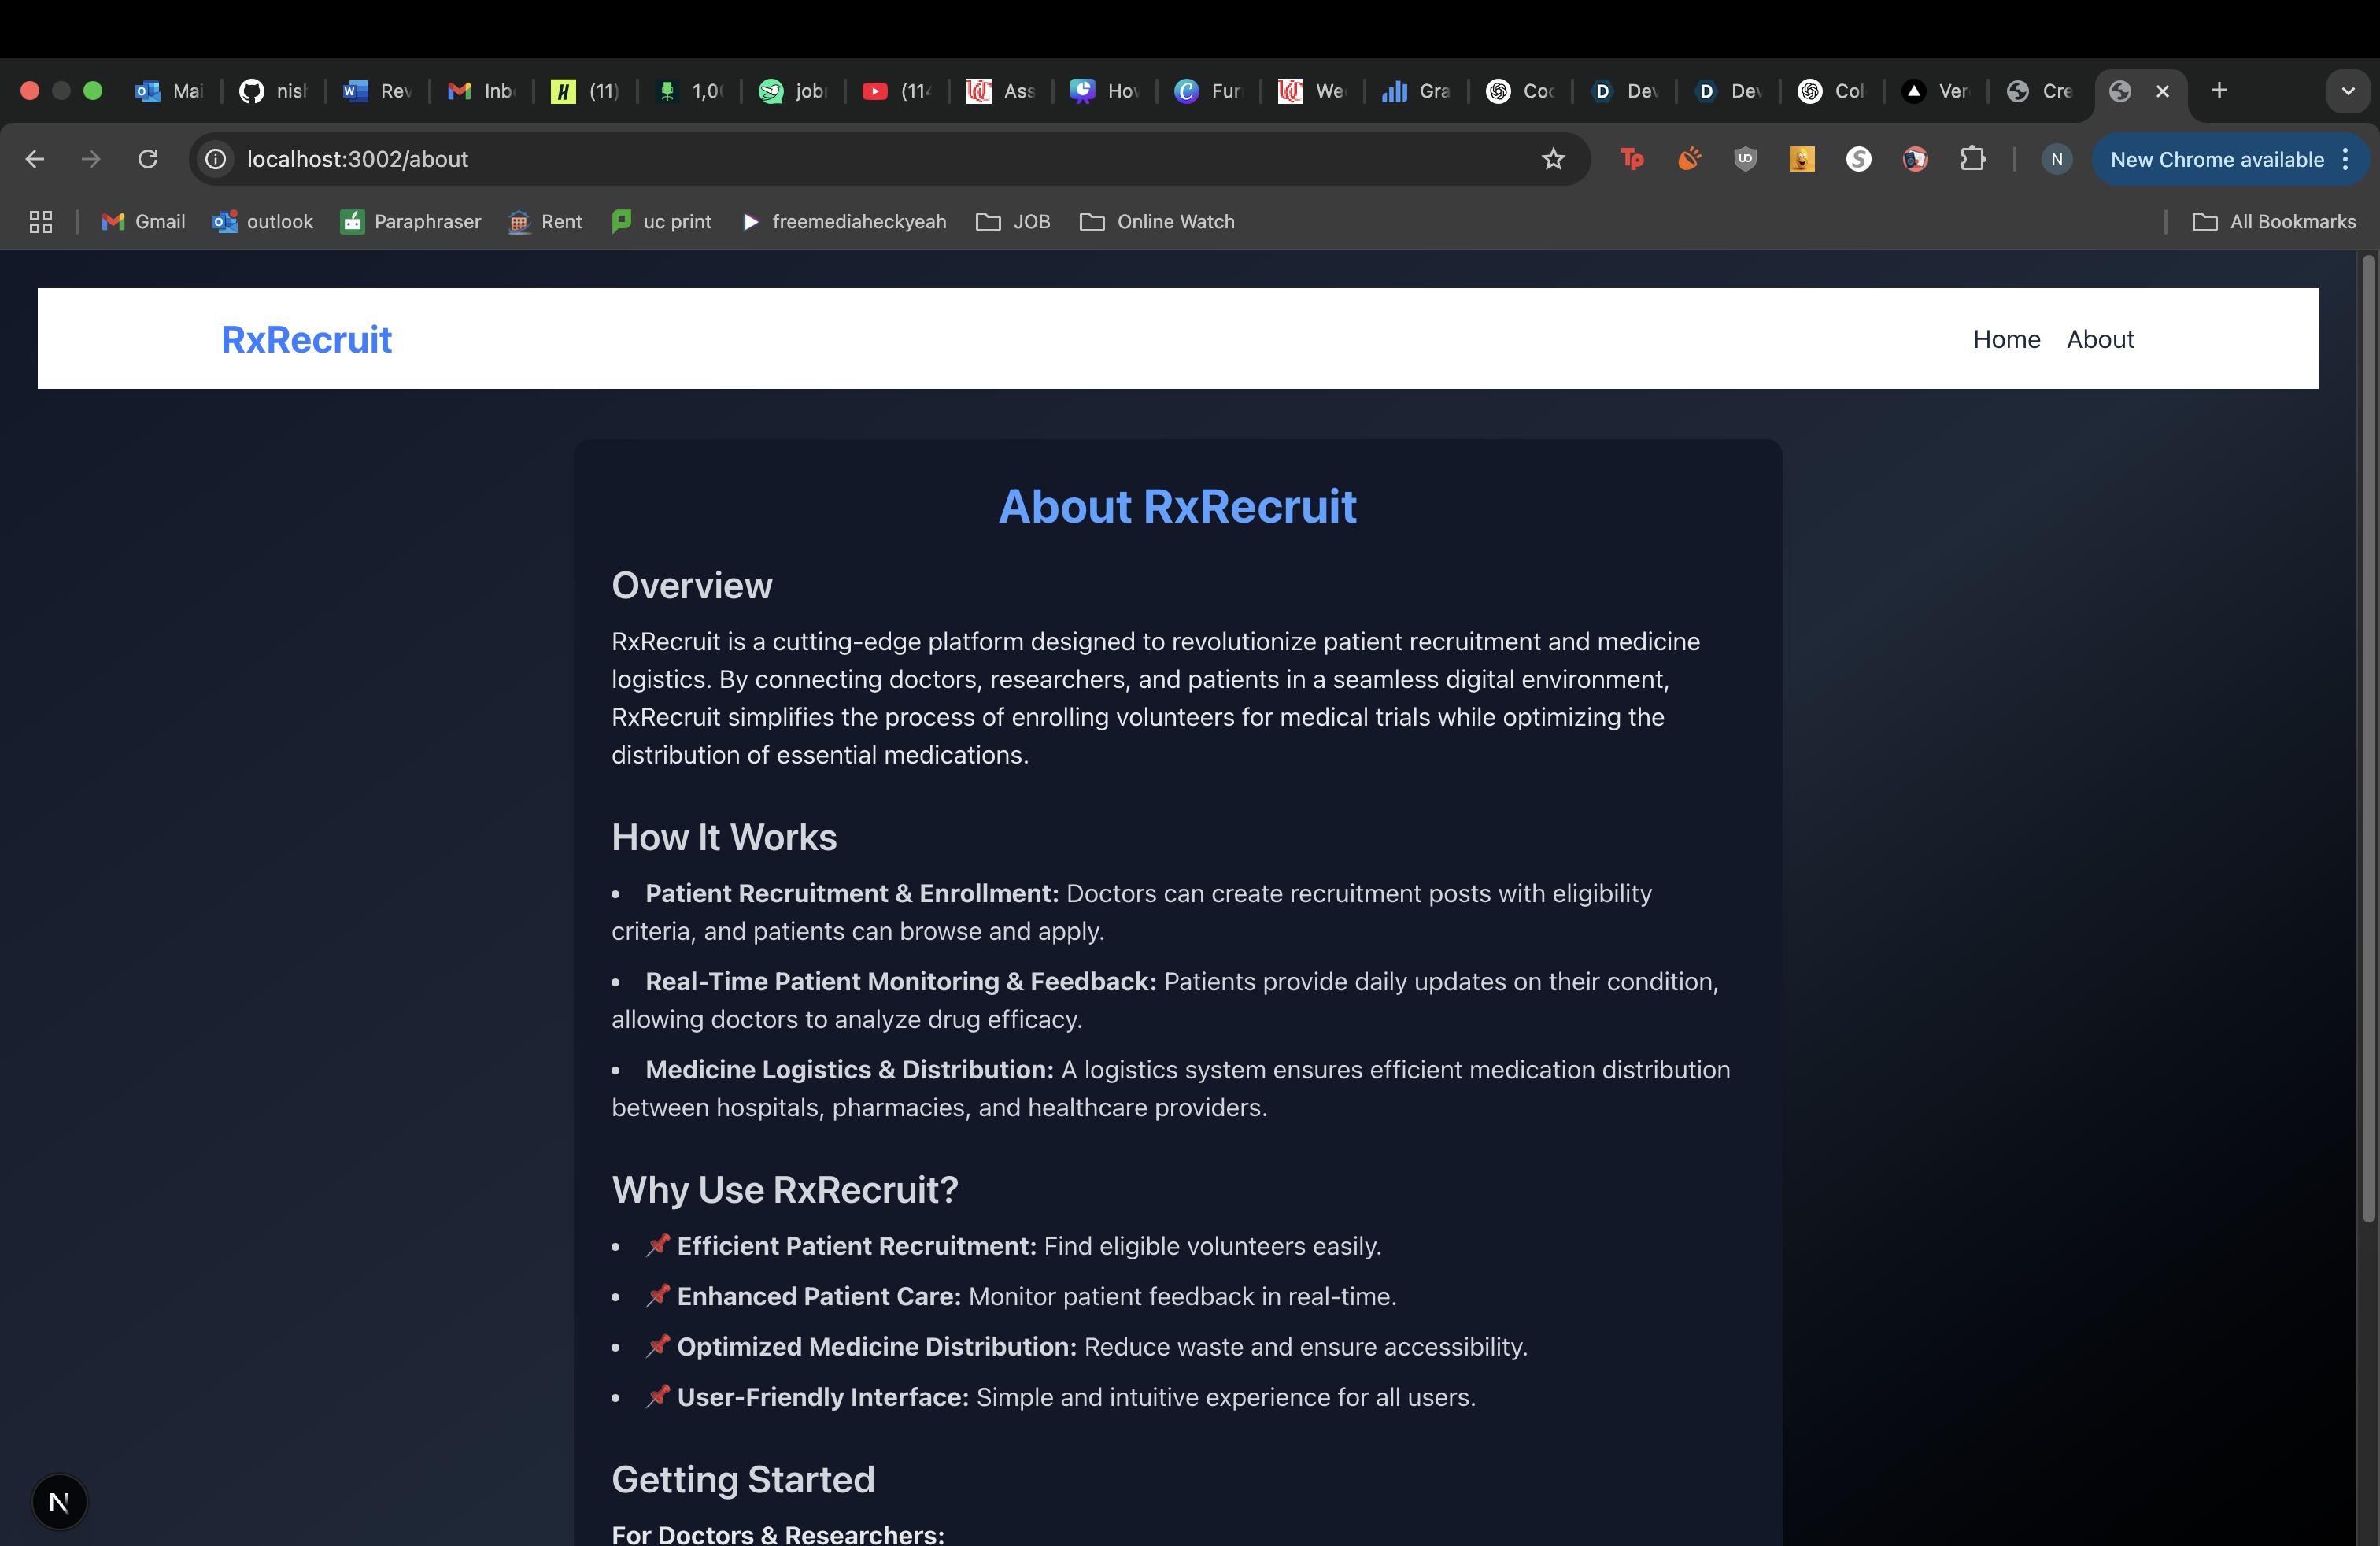This screenshot has width=2380, height=1546.
Task: Open the Next.js dev tools badge
Action: click(x=59, y=1501)
